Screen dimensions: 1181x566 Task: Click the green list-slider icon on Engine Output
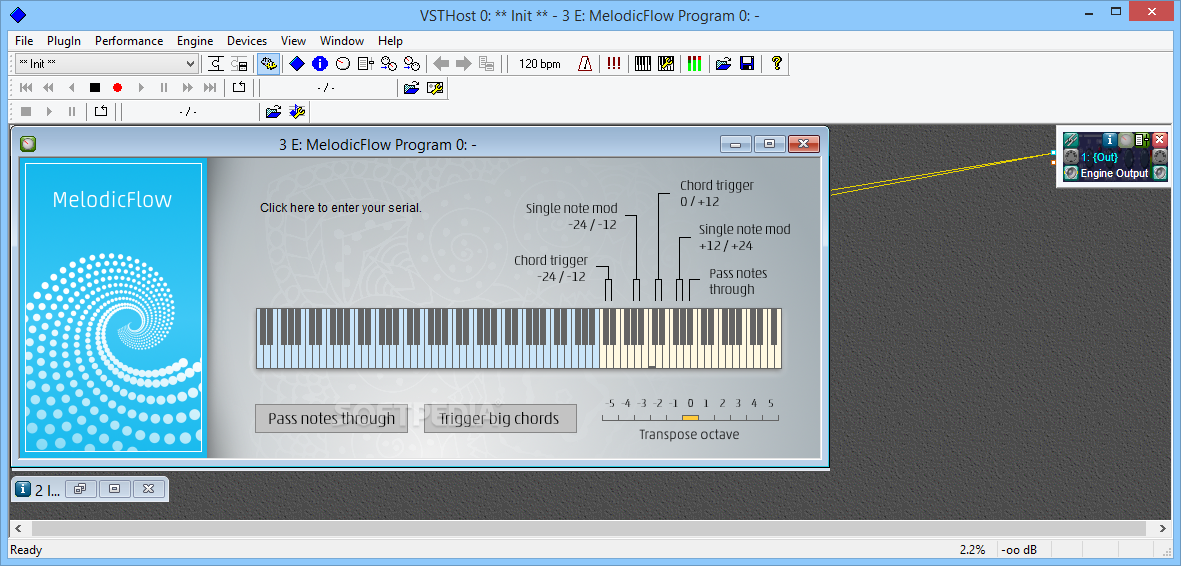pos(1142,139)
